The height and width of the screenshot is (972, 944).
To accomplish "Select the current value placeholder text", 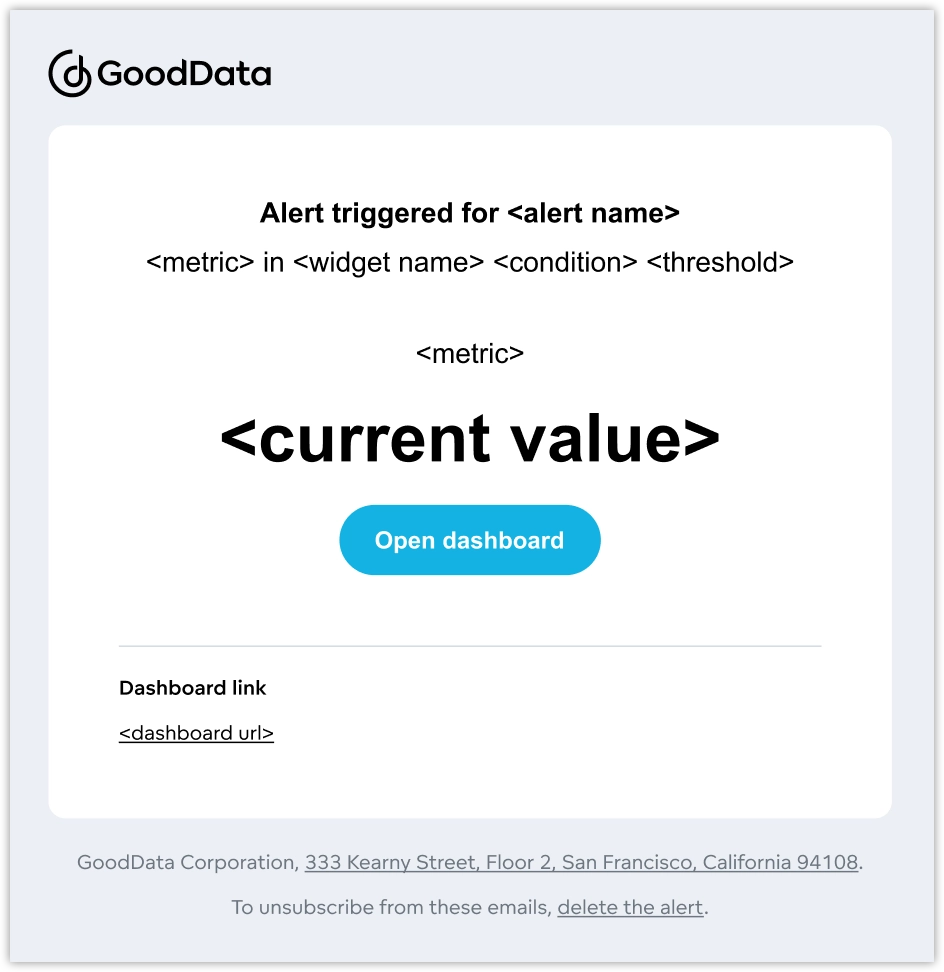I will pyautogui.click(x=470, y=437).
